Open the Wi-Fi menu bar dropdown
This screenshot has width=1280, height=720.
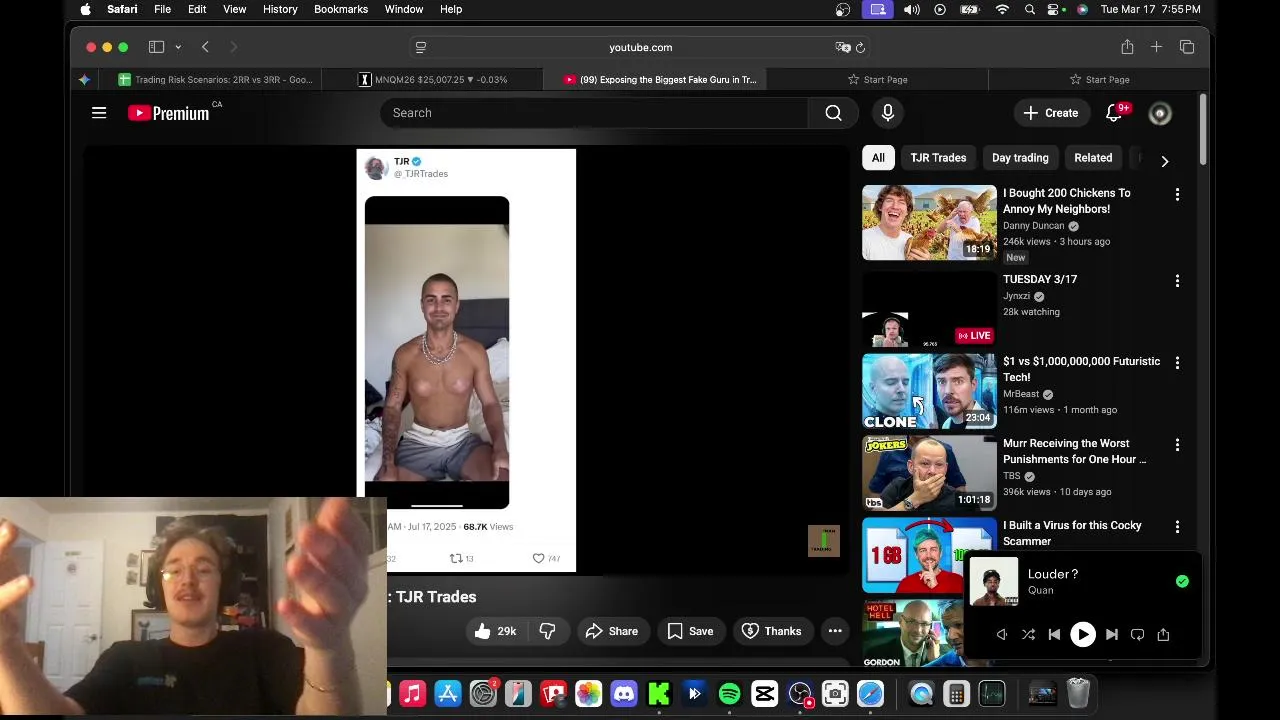(1002, 9)
